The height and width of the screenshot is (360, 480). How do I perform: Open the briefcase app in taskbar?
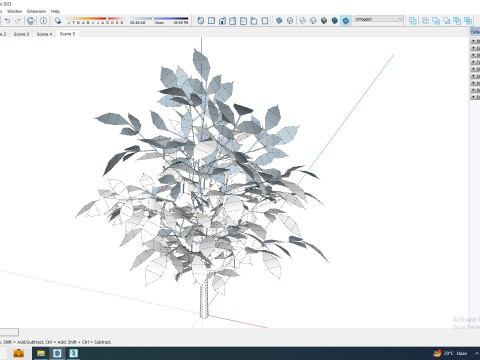[18, 353]
